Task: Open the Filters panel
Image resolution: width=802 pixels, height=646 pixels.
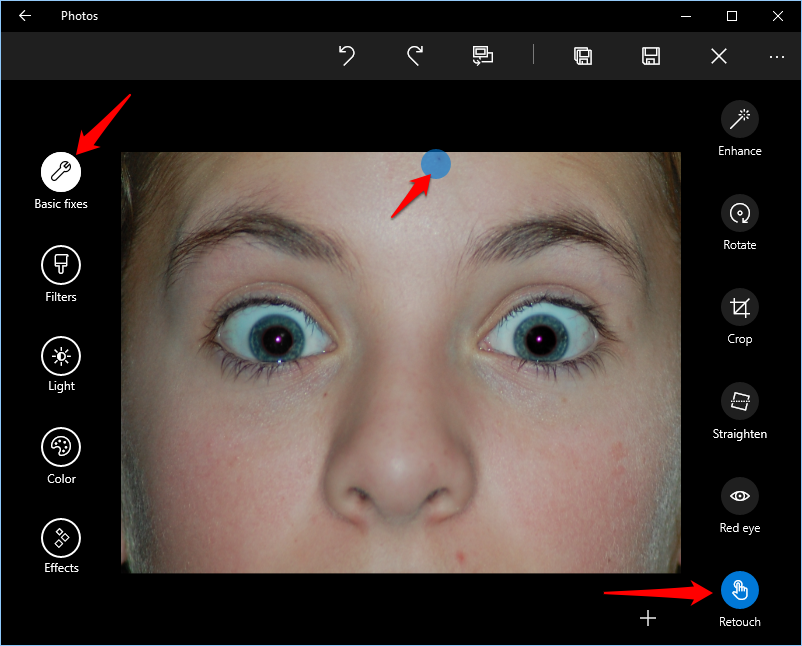Action: (x=60, y=266)
